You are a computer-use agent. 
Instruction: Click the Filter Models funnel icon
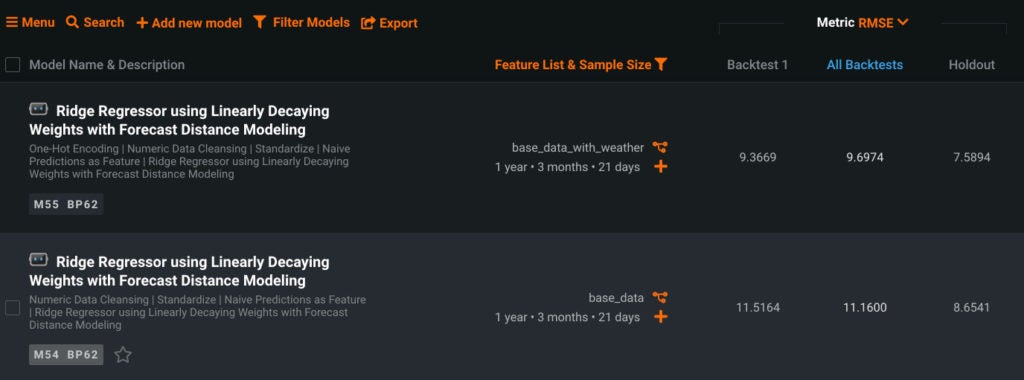point(259,22)
